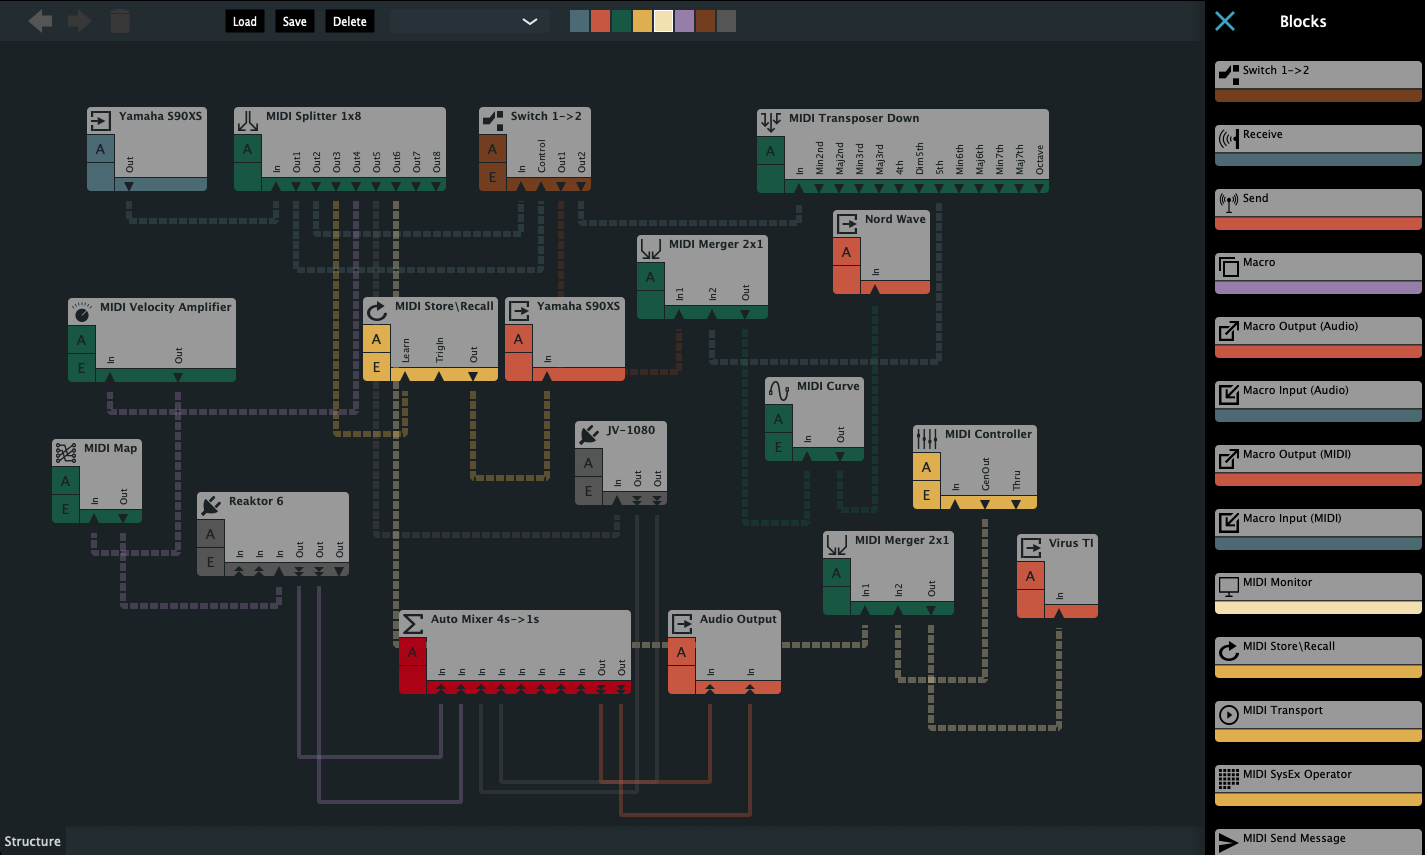Click the Auto Mixer 4s->1s sigma icon
This screenshot has height=855, width=1425.
[x=412, y=624]
